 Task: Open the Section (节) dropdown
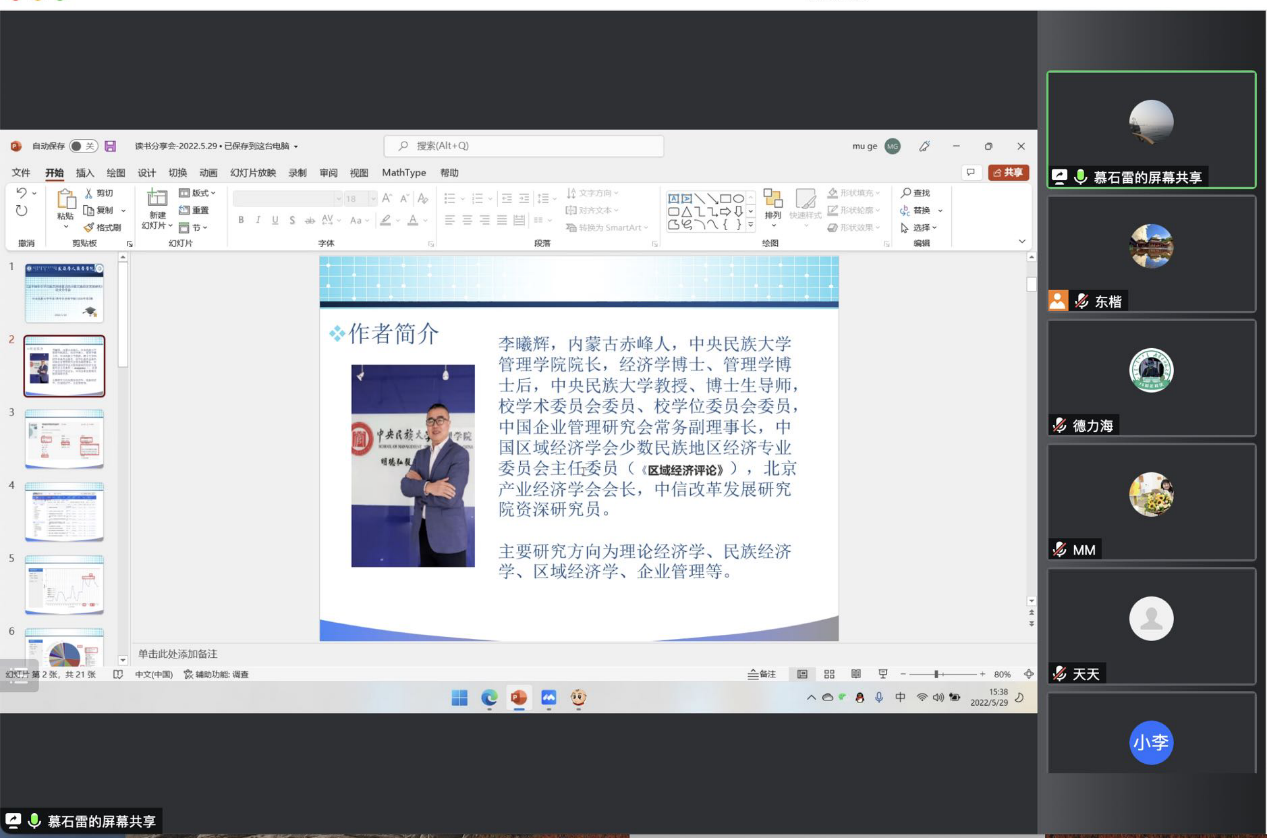coord(194,227)
